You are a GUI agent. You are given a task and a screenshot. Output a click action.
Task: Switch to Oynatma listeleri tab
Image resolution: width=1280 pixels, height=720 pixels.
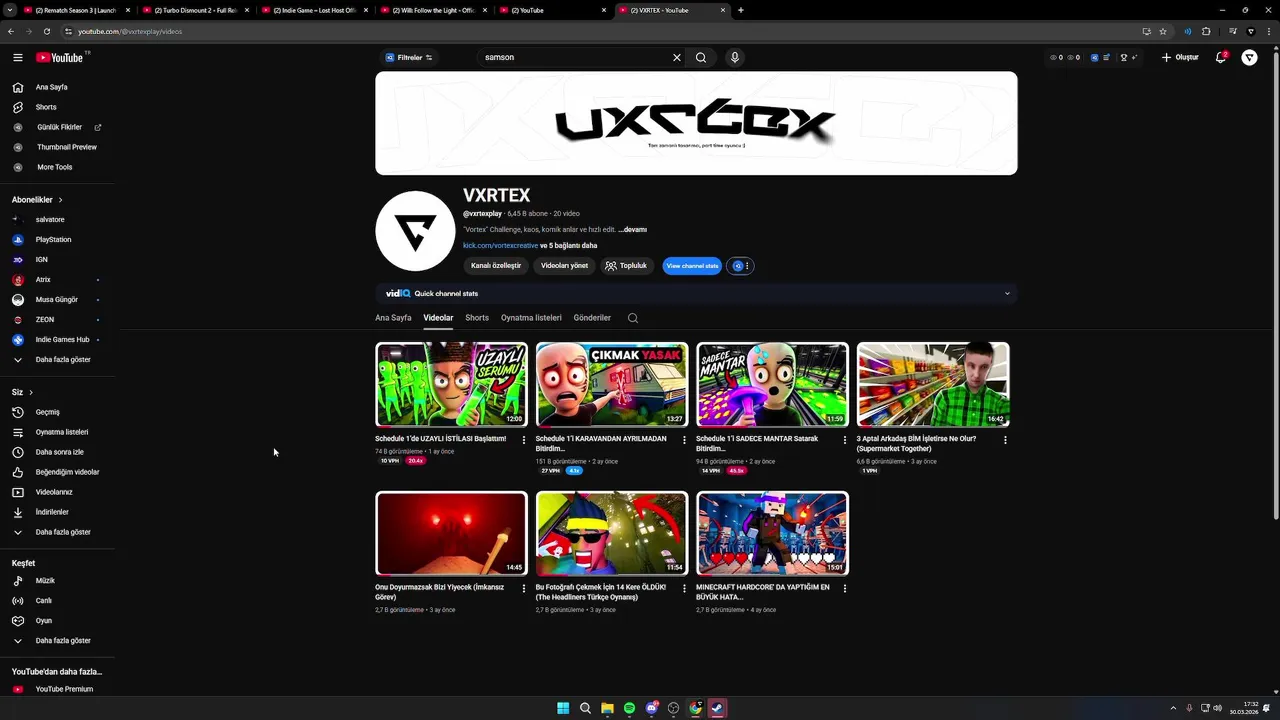click(531, 318)
